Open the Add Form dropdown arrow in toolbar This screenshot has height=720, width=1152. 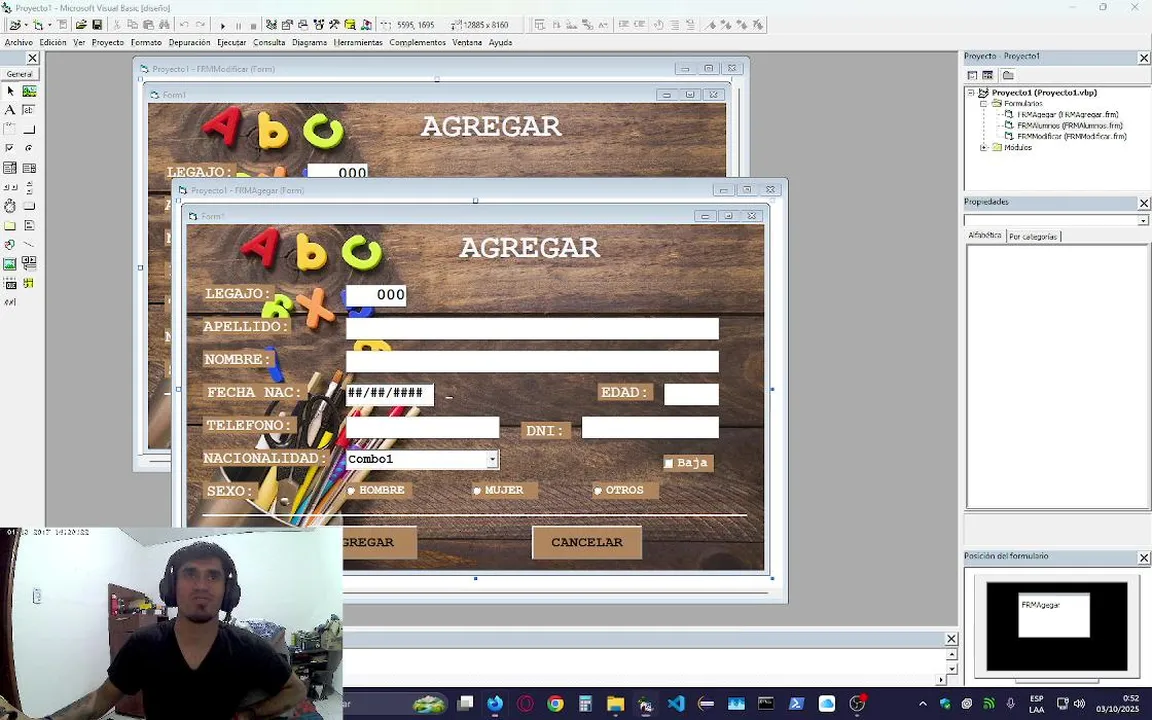coord(49,26)
